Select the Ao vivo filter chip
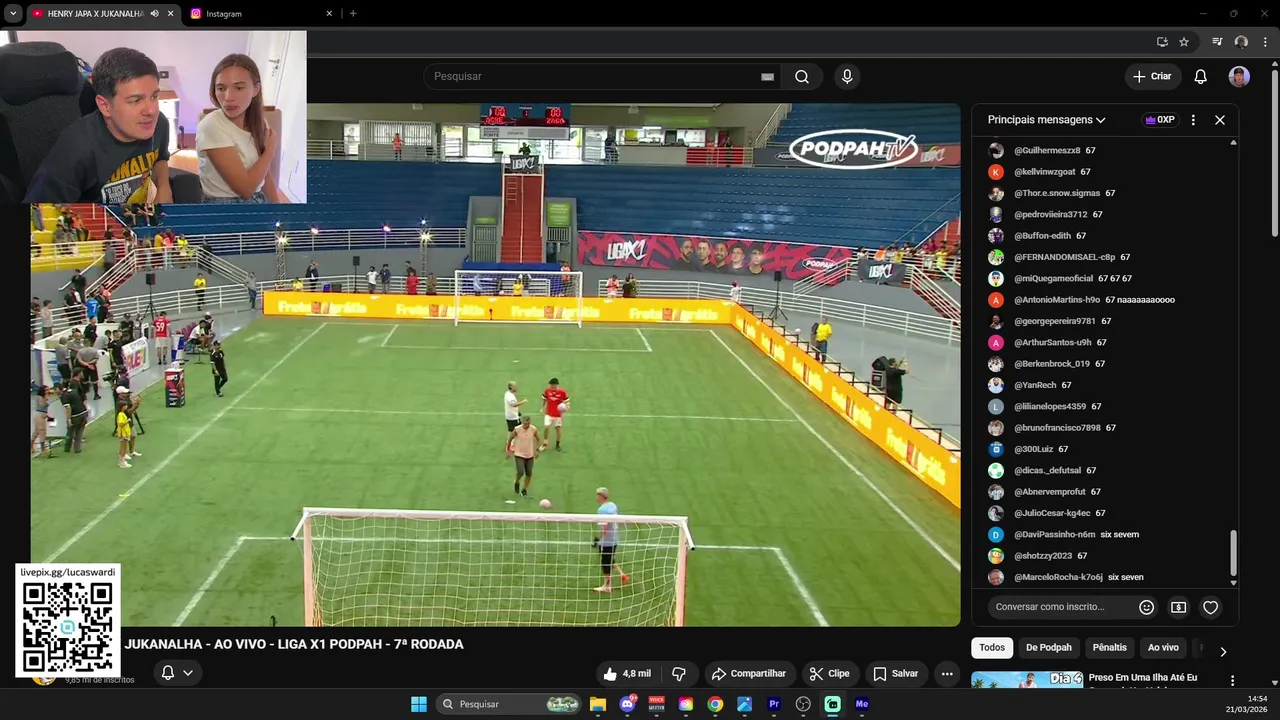 point(1163,648)
